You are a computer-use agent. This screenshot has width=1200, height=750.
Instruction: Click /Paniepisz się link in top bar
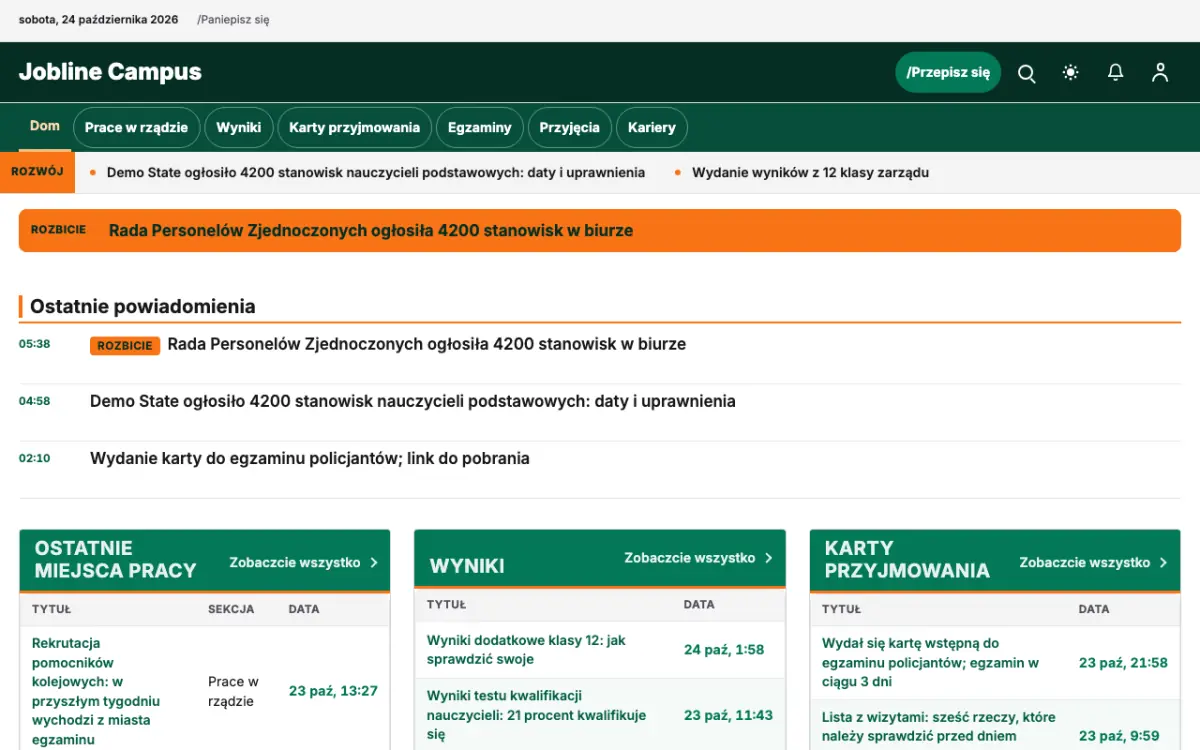coord(233,20)
